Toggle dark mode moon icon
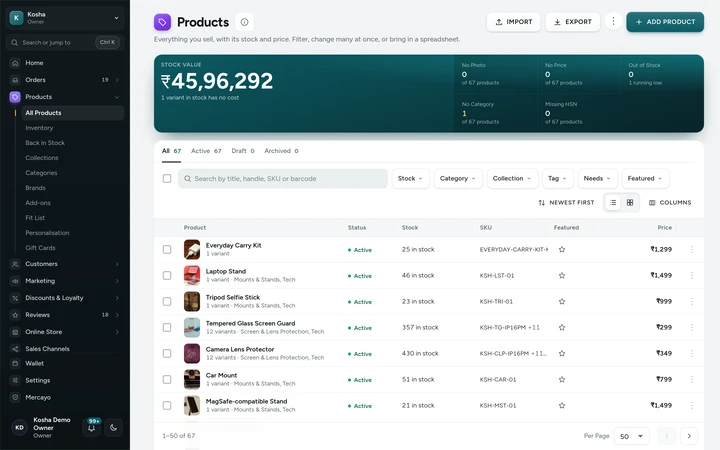The width and height of the screenshot is (720, 450). pyautogui.click(x=113, y=428)
